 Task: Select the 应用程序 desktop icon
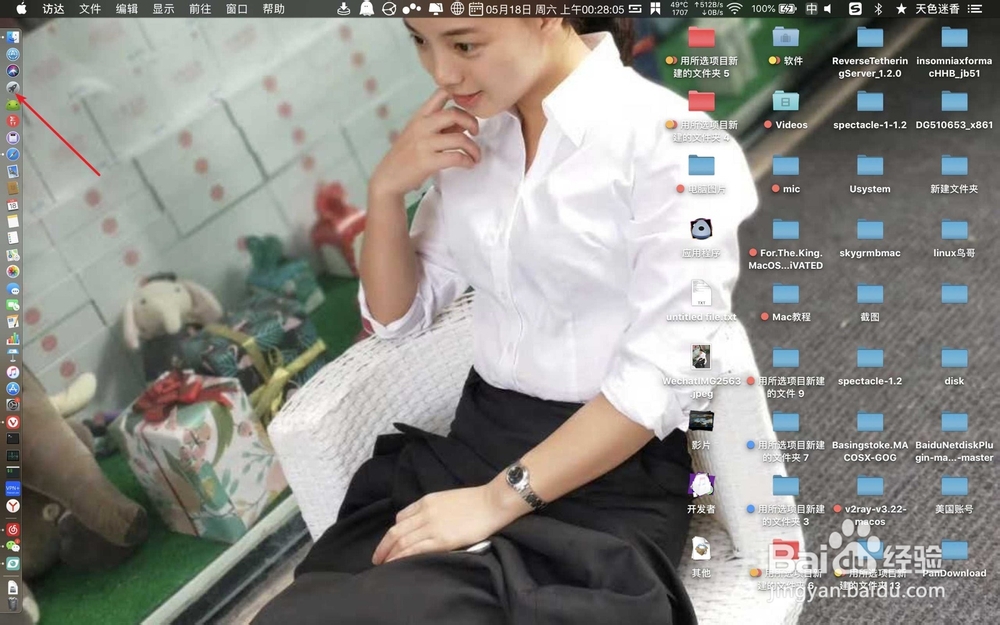[701, 237]
